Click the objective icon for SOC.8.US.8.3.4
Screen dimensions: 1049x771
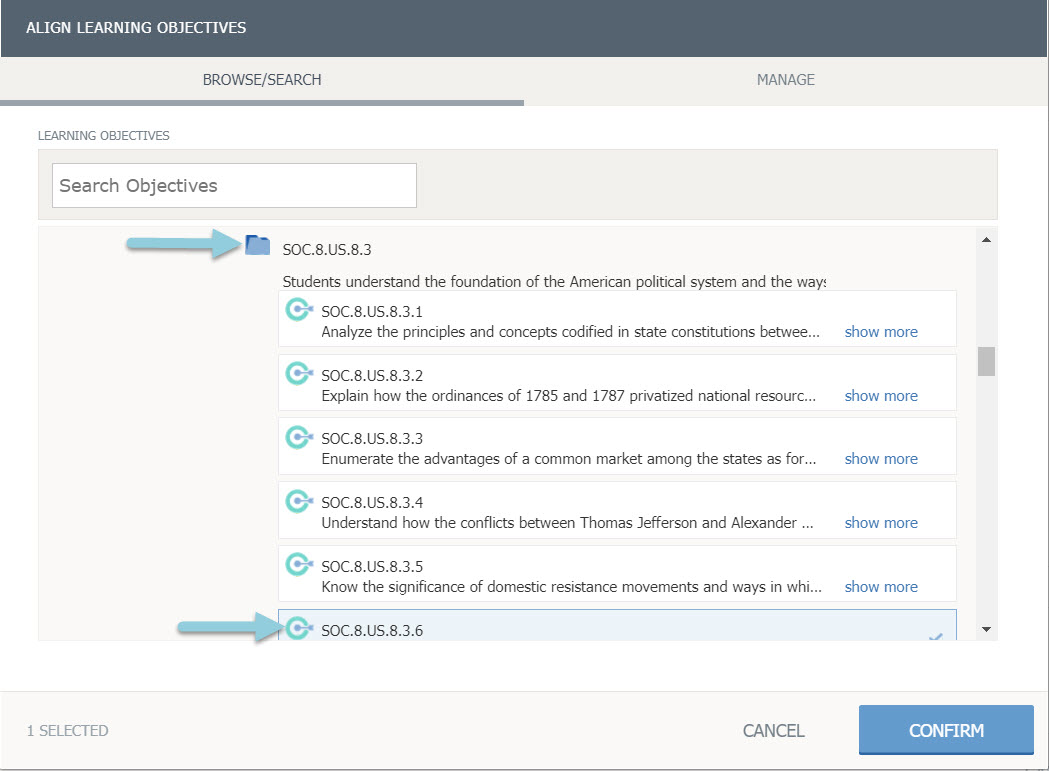click(x=298, y=501)
